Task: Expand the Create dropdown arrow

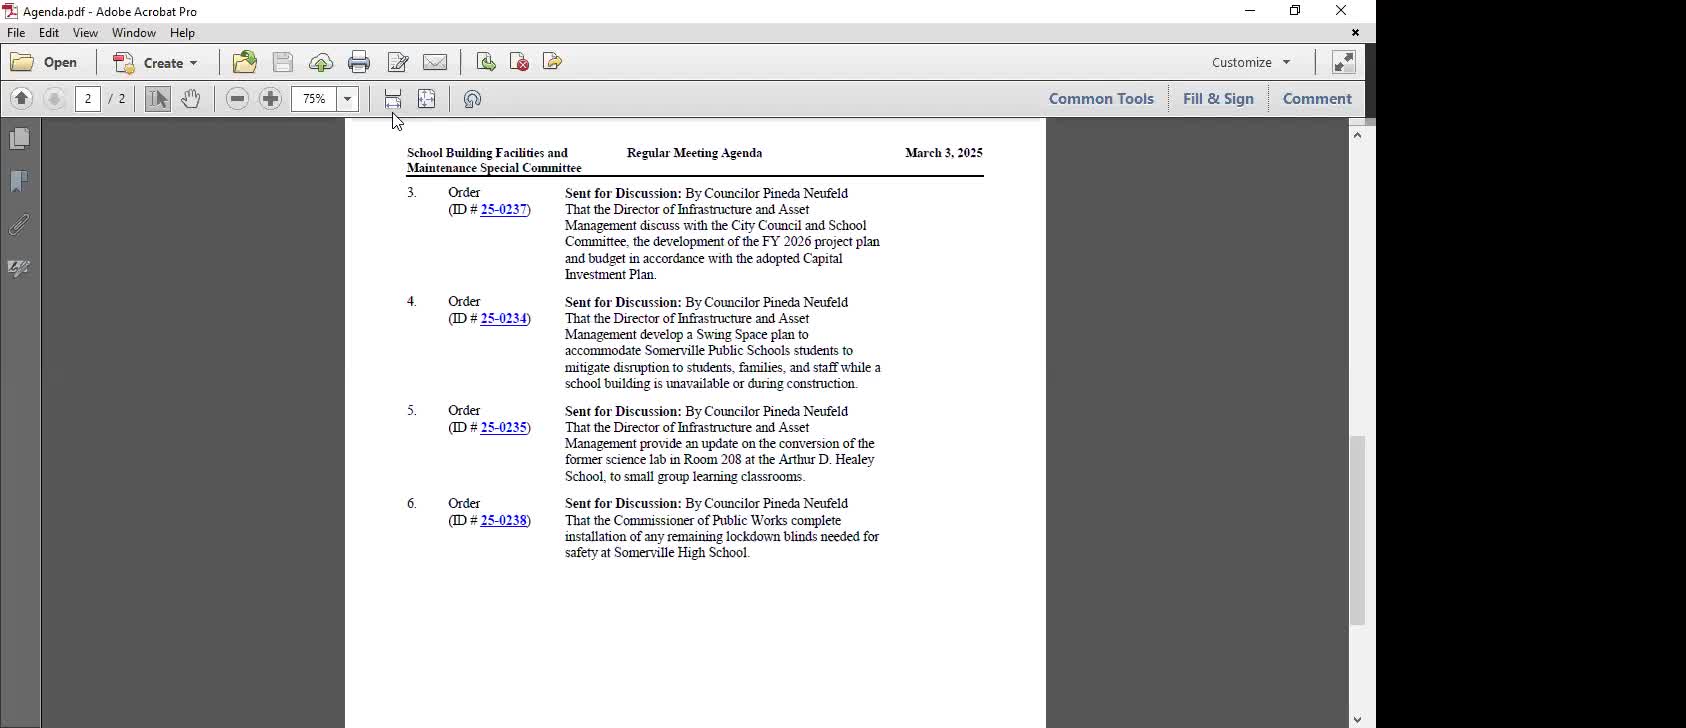Action: [x=194, y=63]
